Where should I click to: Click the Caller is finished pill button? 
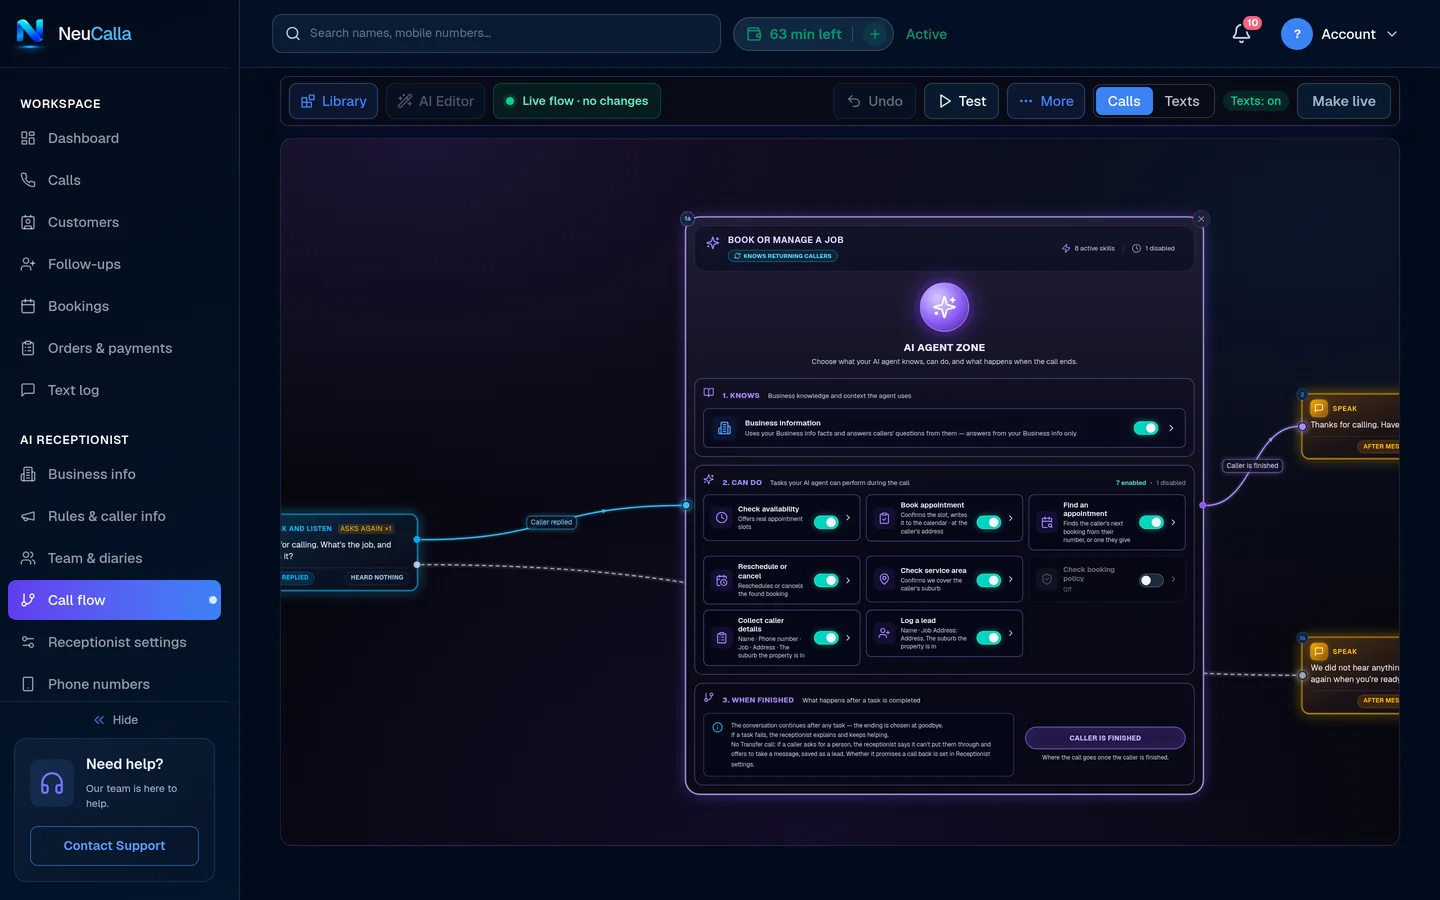pos(1105,738)
